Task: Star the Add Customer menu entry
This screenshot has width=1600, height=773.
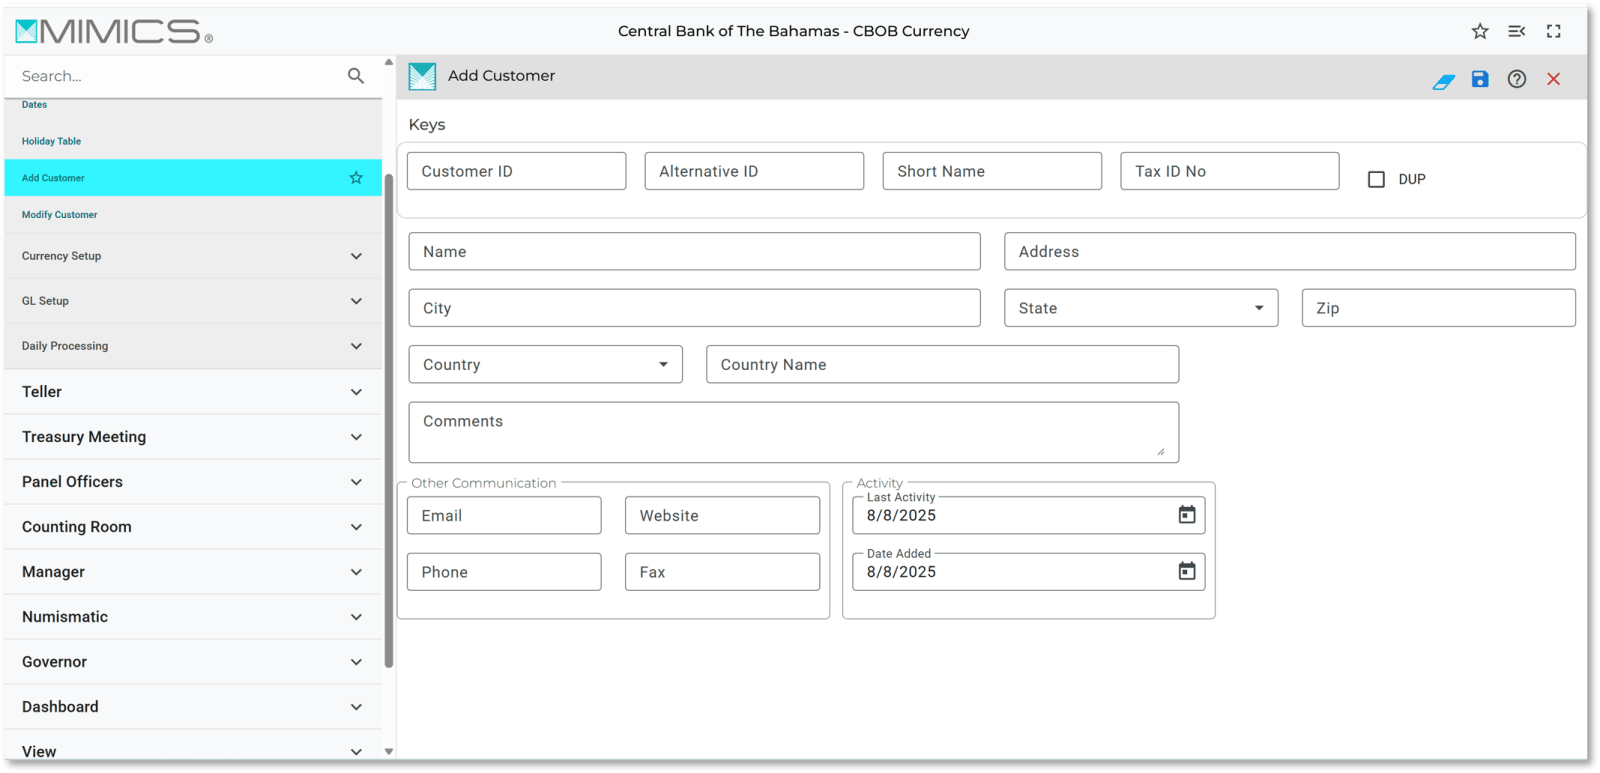Action: [356, 178]
